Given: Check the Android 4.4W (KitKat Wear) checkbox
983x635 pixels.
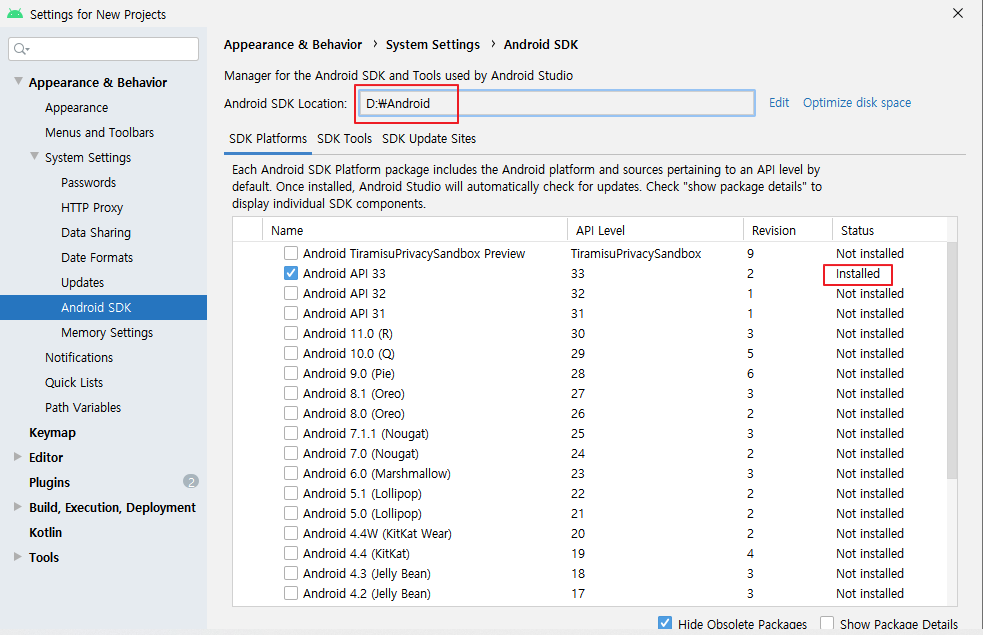Looking at the screenshot, I should [290, 533].
